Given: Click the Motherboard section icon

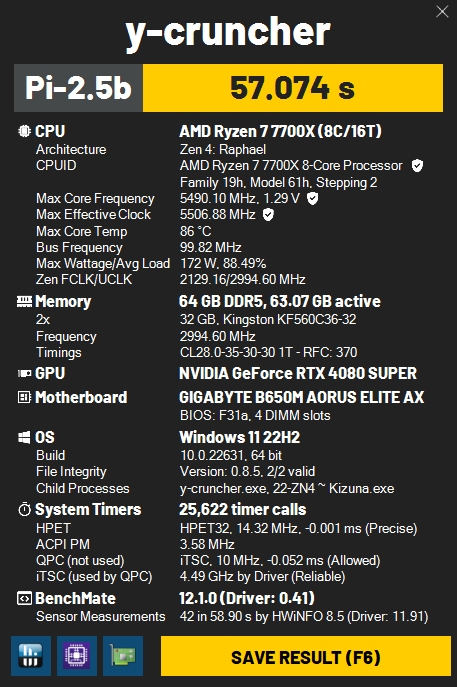Looking at the screenshot, I should pyautogui.click(x=24, y=397).
